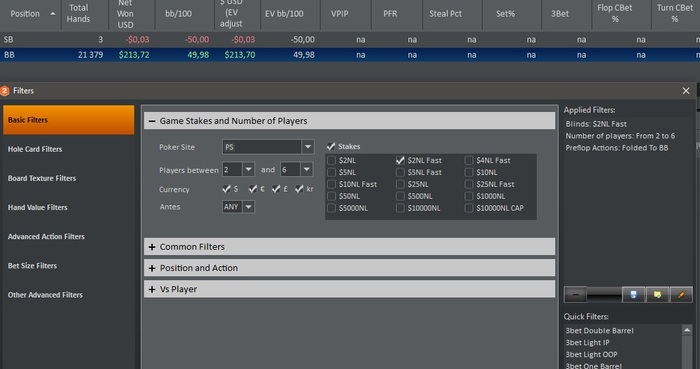The width and height of the screenshot is (700, 369).
Task: Open the Antes ANY dropdown
Action: click(249, 207)
